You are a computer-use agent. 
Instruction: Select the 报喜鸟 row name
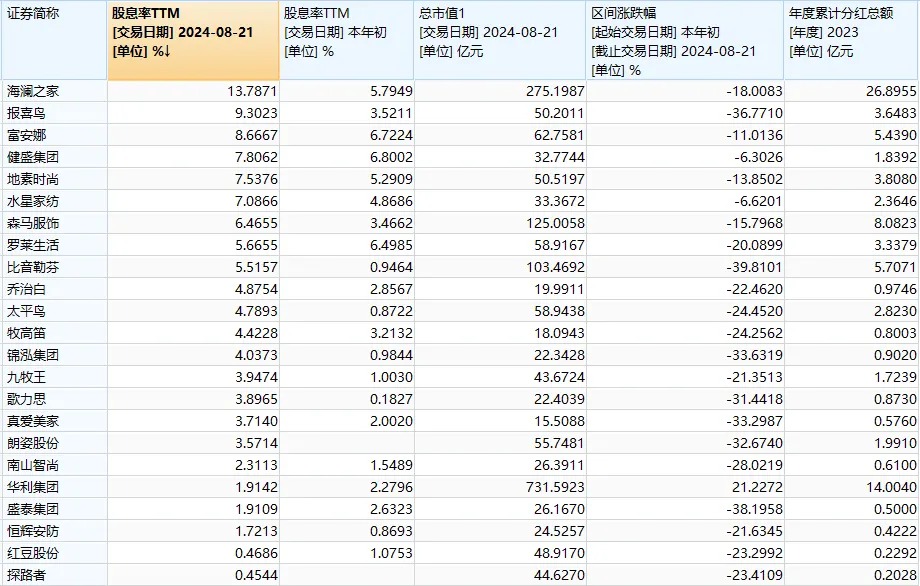point(26,113)
